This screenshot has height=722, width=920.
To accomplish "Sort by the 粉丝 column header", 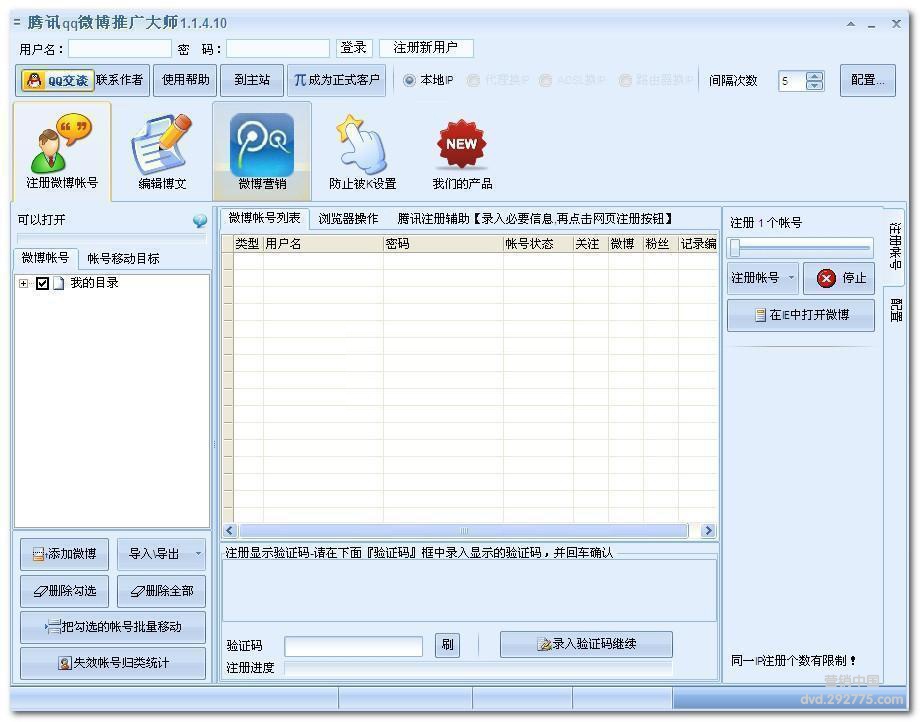I will tap(660, 244).
